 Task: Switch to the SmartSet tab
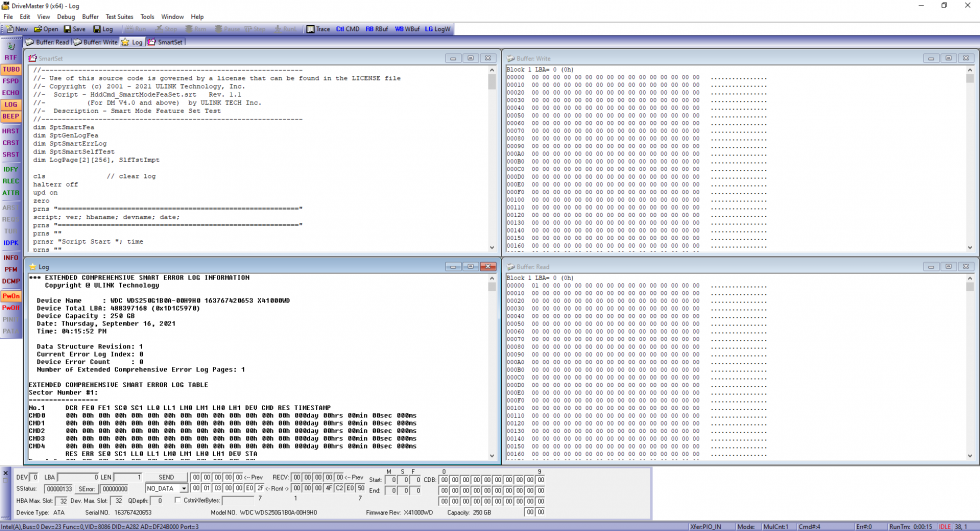[169, 42]
